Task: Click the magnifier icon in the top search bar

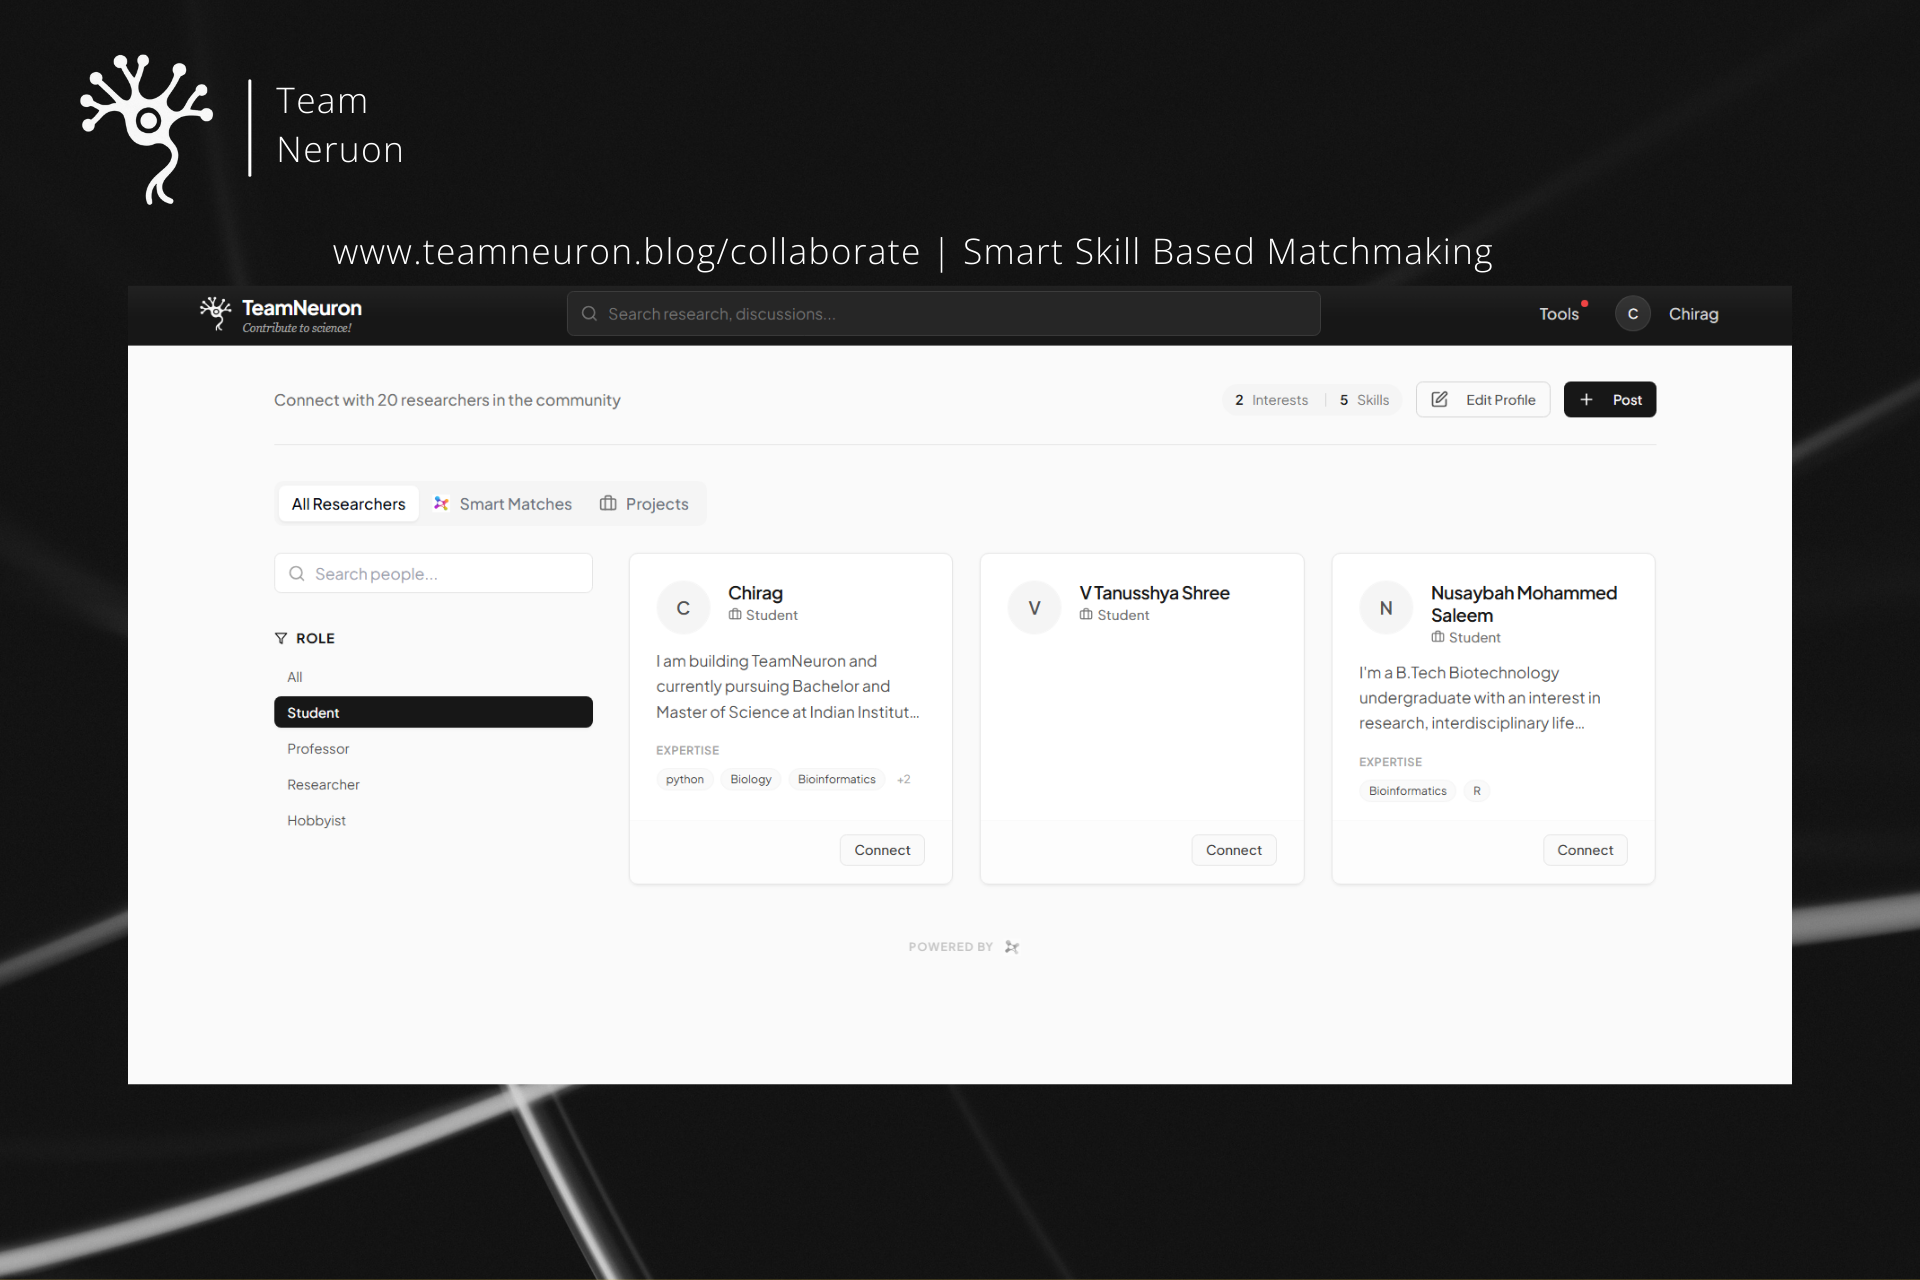Action: pos(589,314)
